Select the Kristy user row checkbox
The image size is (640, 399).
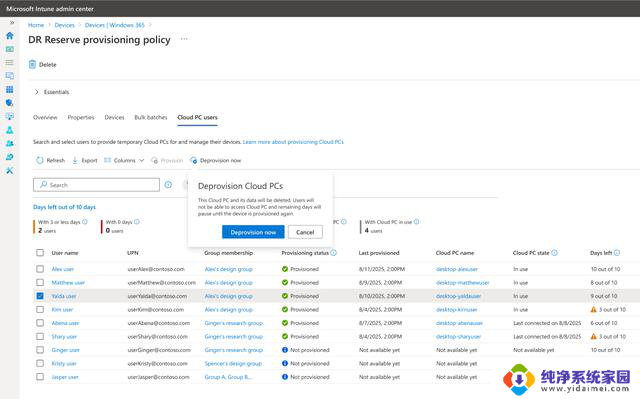40,363
